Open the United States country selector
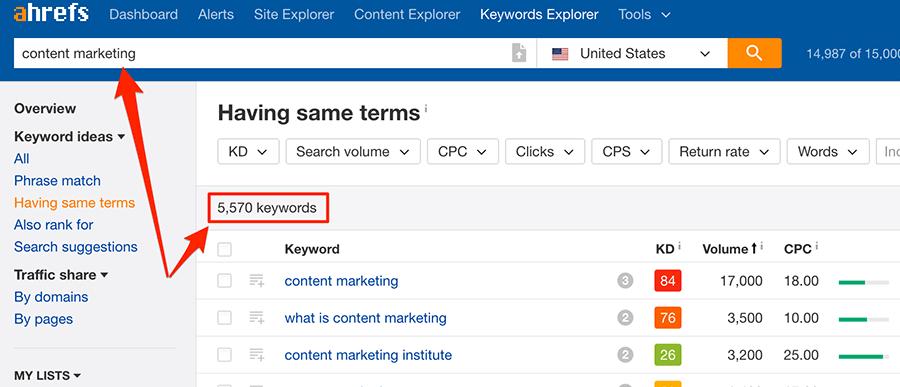Image resolution: width=900 pixels, height=387 pixels. click(x=632, y=53)
